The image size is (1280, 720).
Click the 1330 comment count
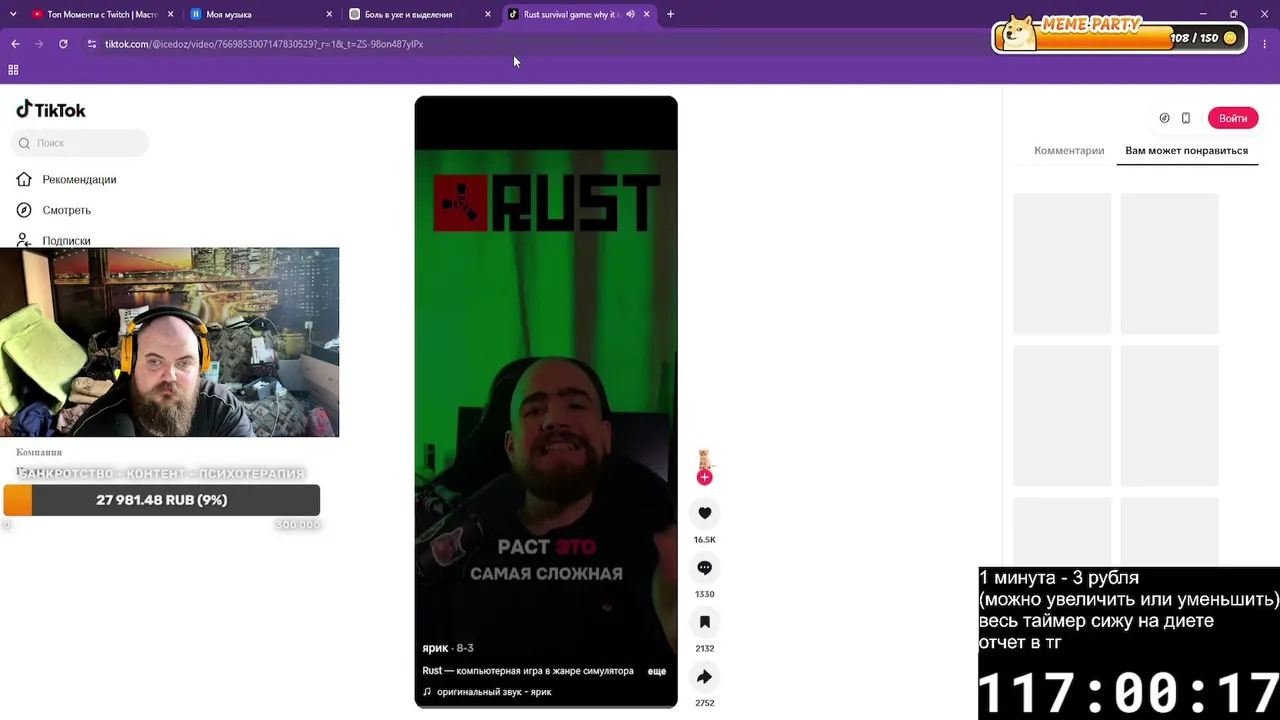[704, 594]
